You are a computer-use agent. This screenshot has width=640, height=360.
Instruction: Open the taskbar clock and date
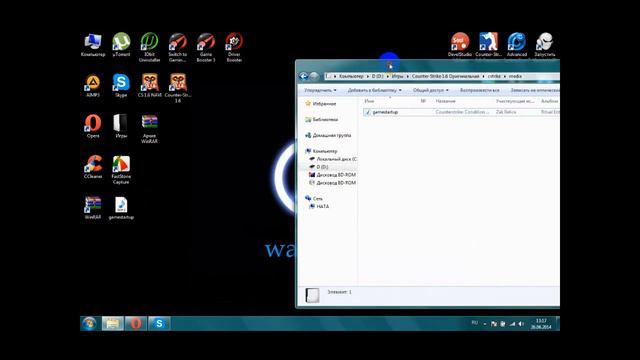pos(541,324)
